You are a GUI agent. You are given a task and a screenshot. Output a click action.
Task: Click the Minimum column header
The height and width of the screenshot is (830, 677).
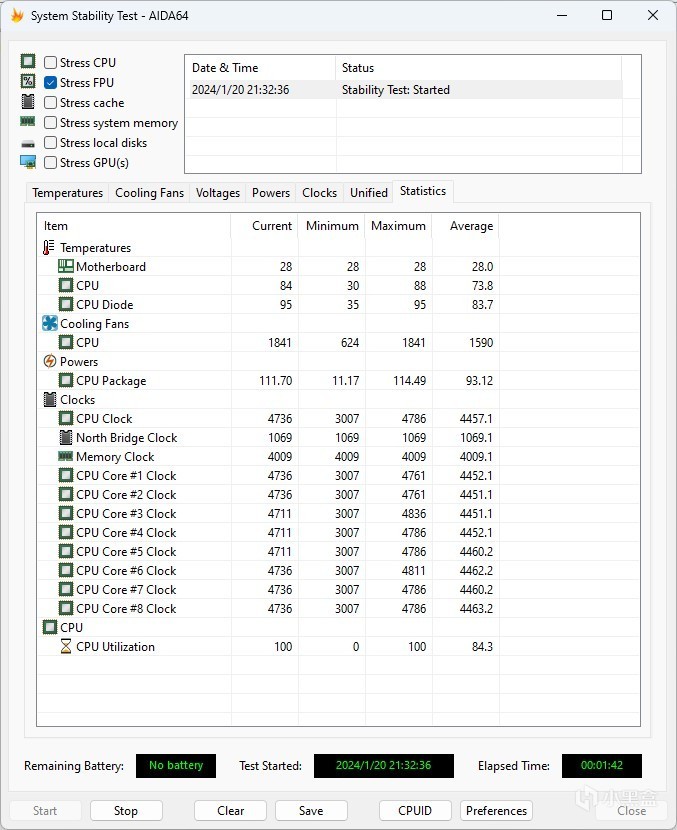tap(331, 226)
